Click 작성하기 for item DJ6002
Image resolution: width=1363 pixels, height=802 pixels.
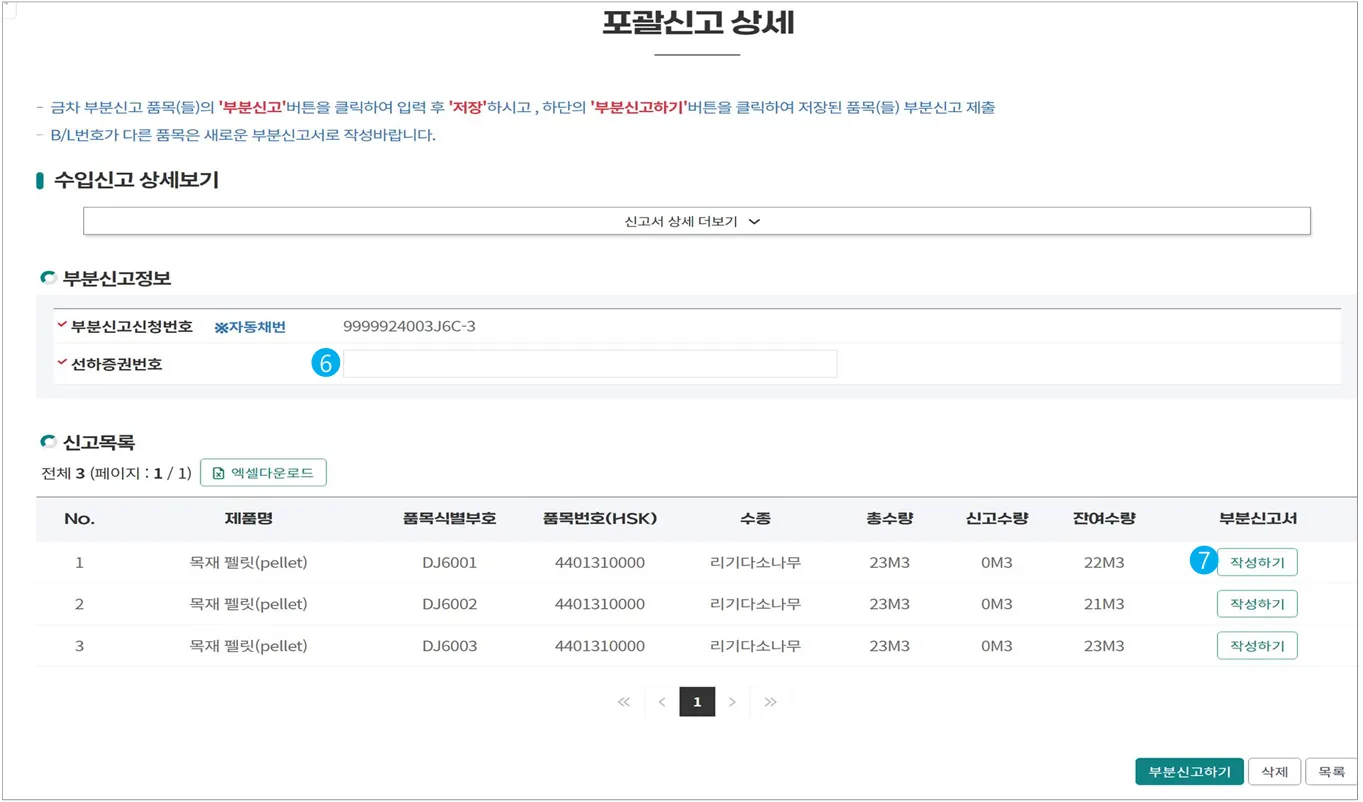1256,604
